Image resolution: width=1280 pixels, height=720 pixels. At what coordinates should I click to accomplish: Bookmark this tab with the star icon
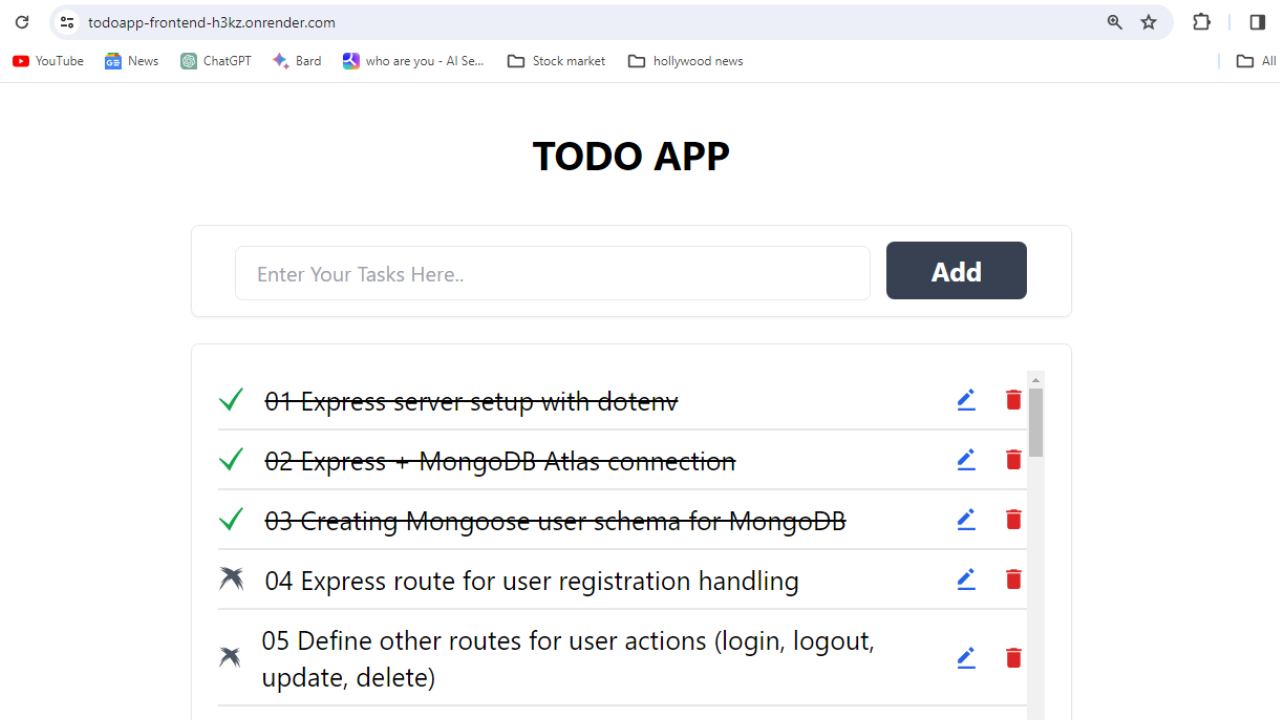tap(1149, 22)
